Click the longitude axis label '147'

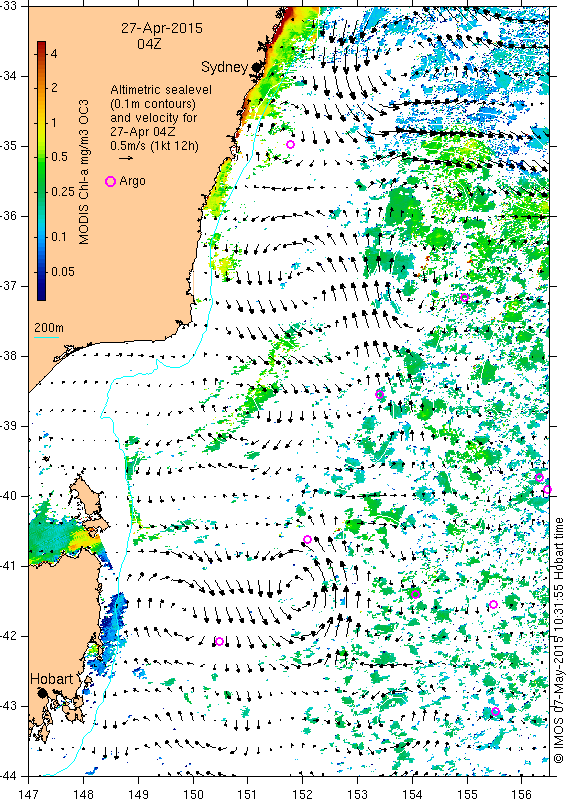pyautogui.click(x=28, y=794)
